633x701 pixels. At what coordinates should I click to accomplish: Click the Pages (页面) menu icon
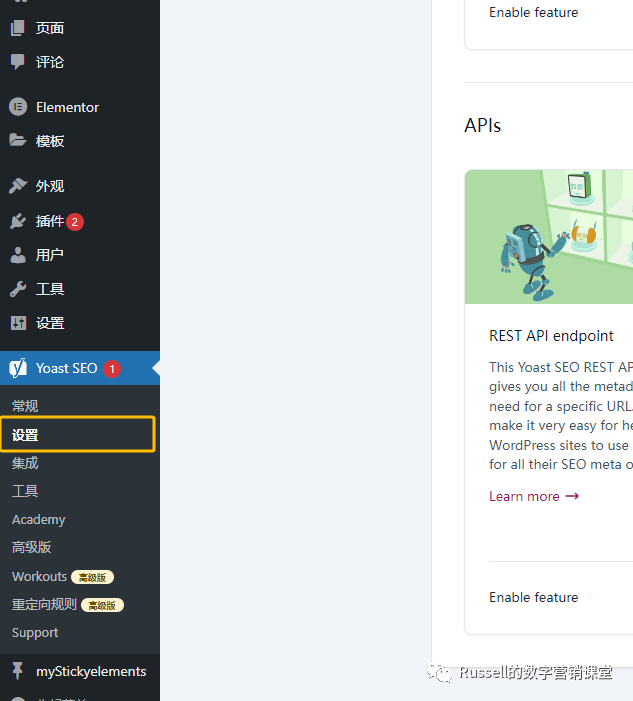pos(18,28)
